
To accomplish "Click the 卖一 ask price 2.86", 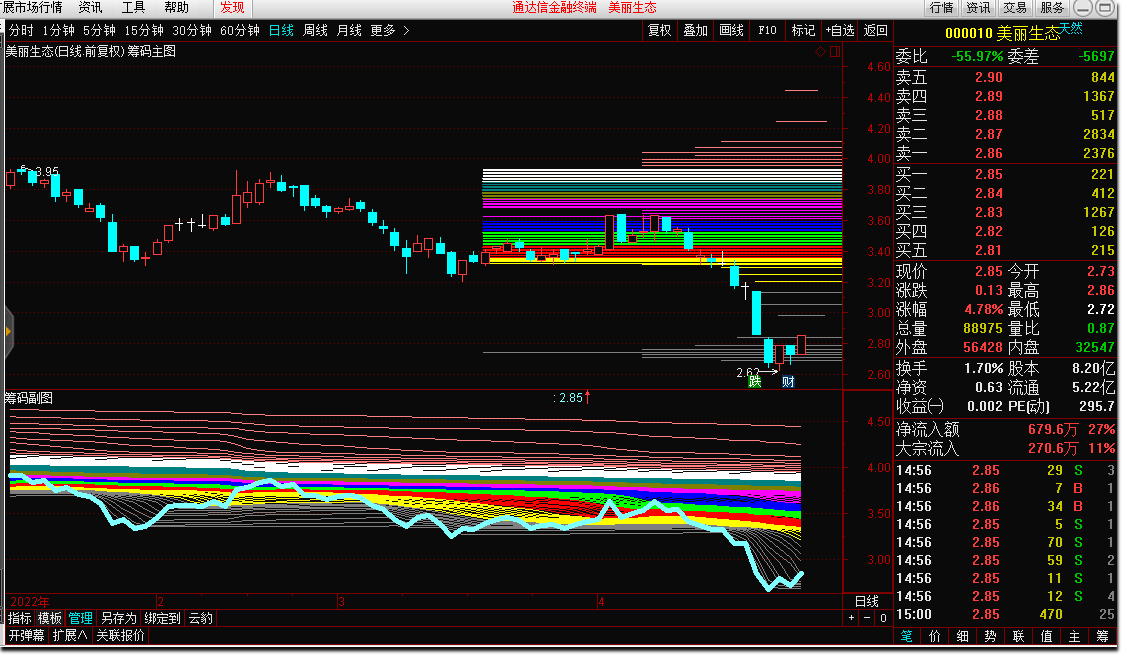I will pos(988,153).
